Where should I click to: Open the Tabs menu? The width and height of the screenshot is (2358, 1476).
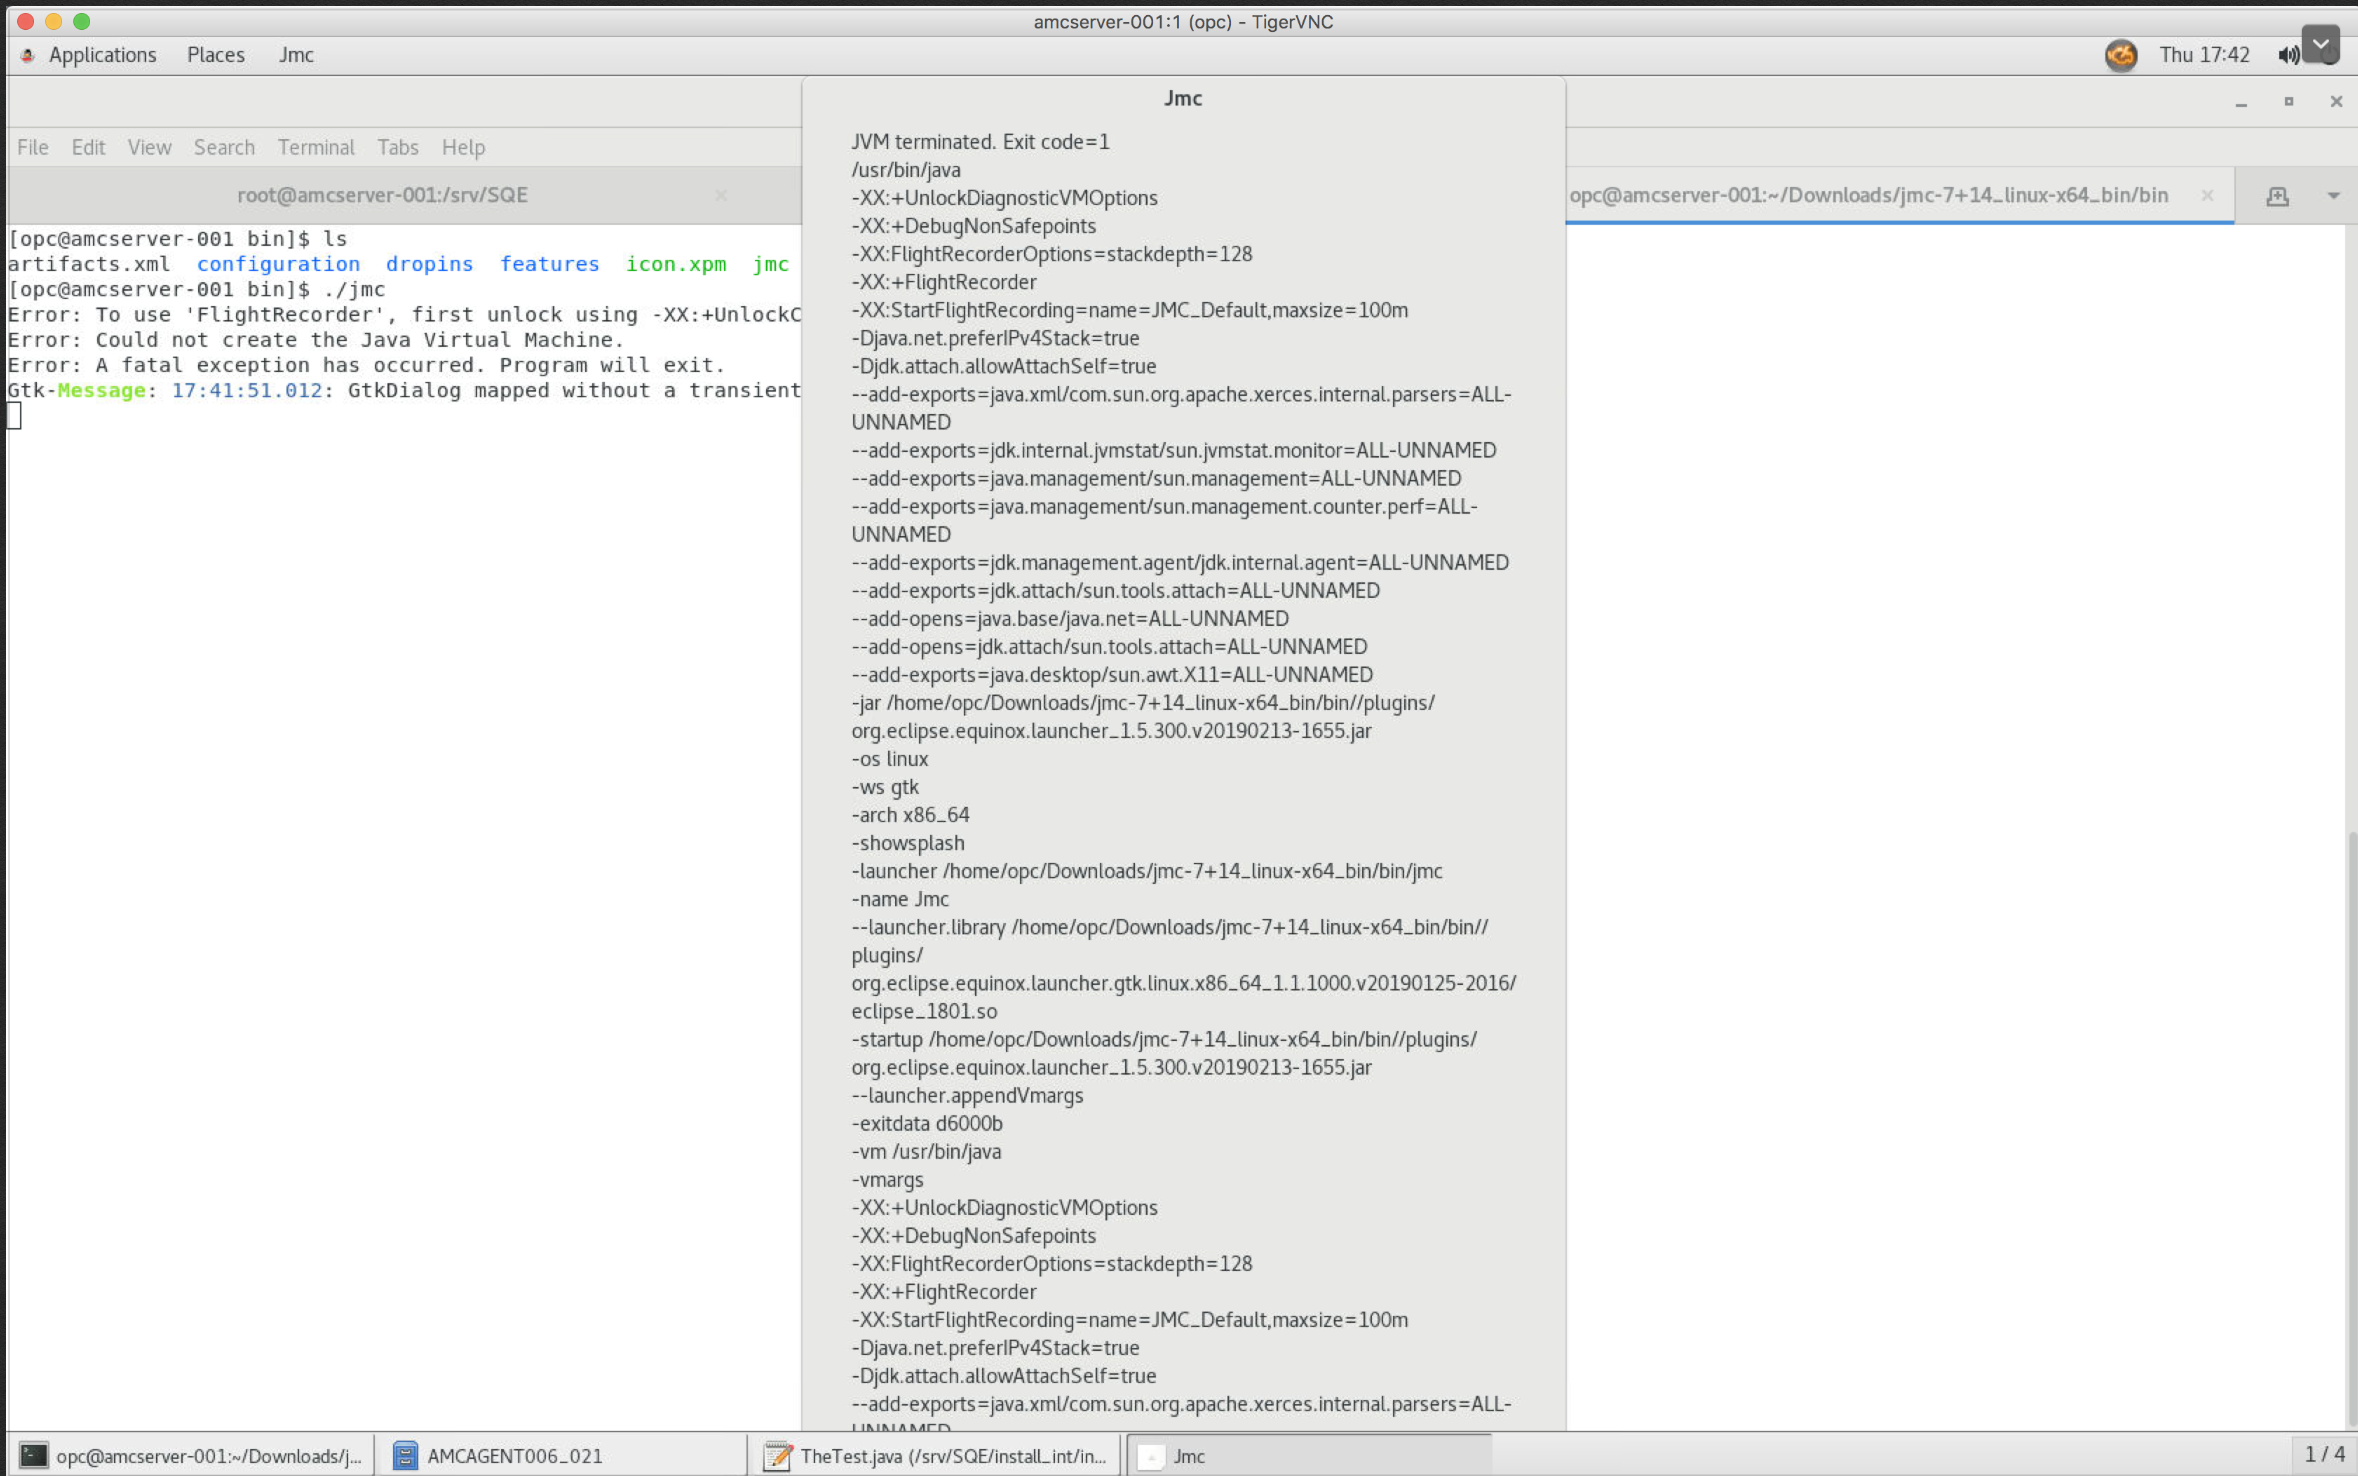pos(397,147)
